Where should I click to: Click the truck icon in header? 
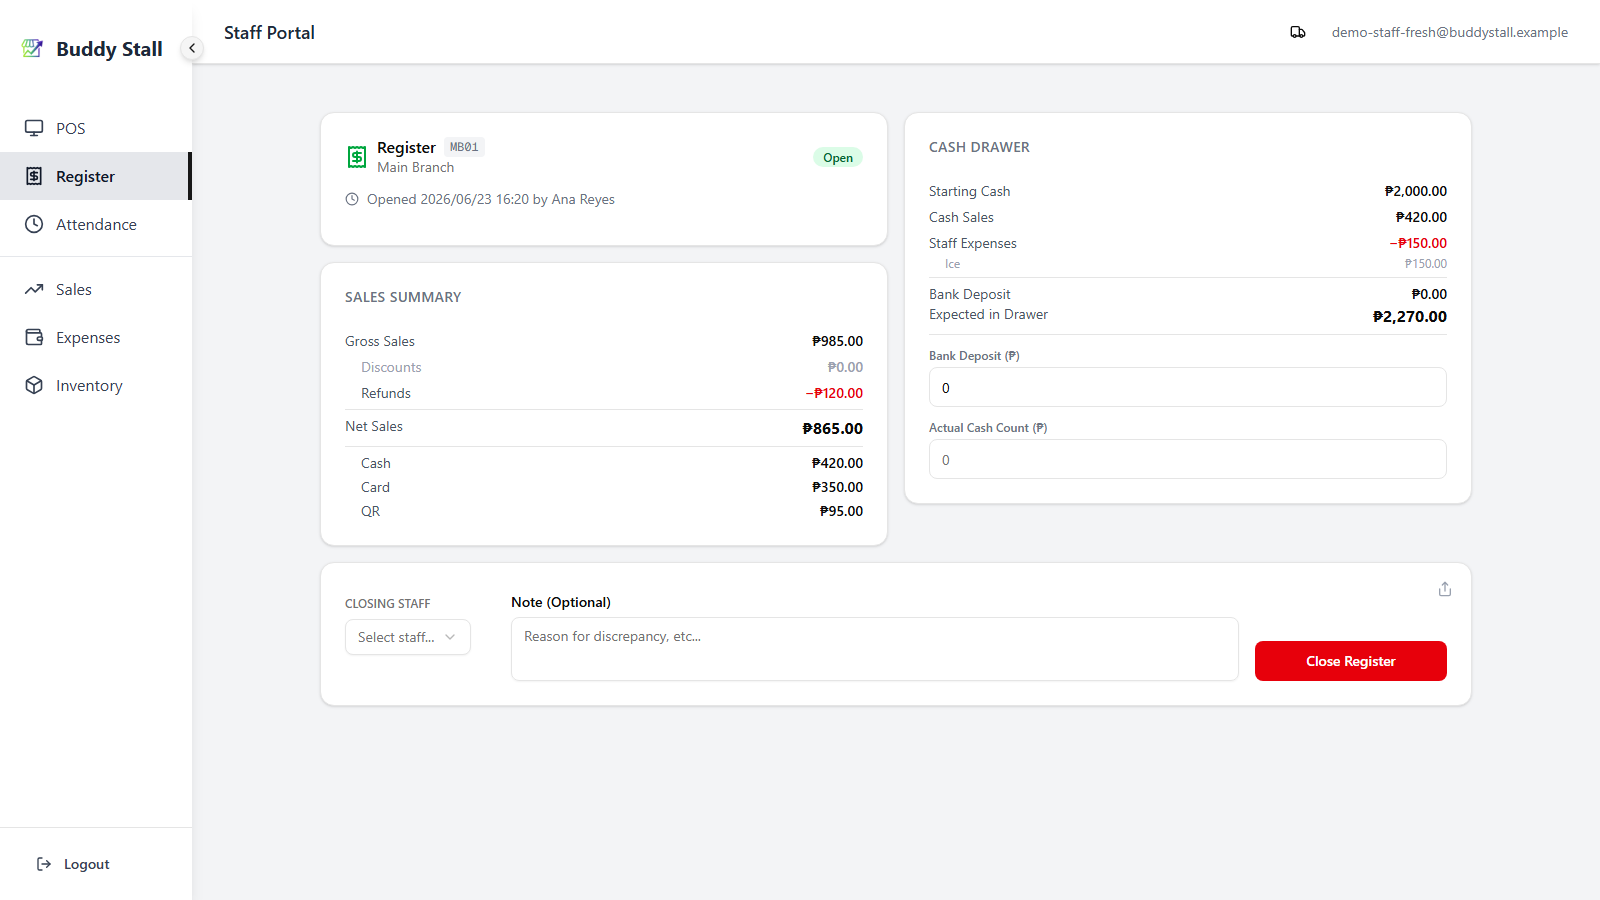point(1298,32)
